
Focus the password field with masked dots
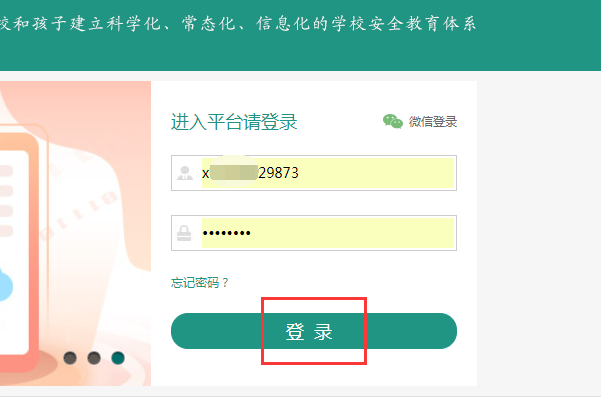pyautogui.click(x=314, y=233)
